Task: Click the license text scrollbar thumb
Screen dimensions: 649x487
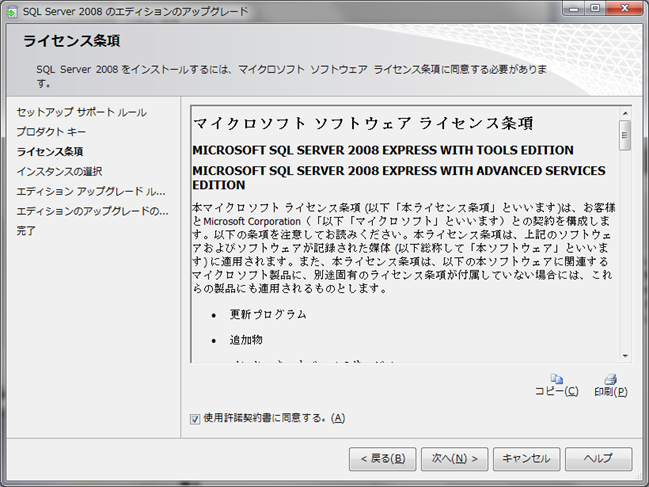Action: [x=625, y=135]
